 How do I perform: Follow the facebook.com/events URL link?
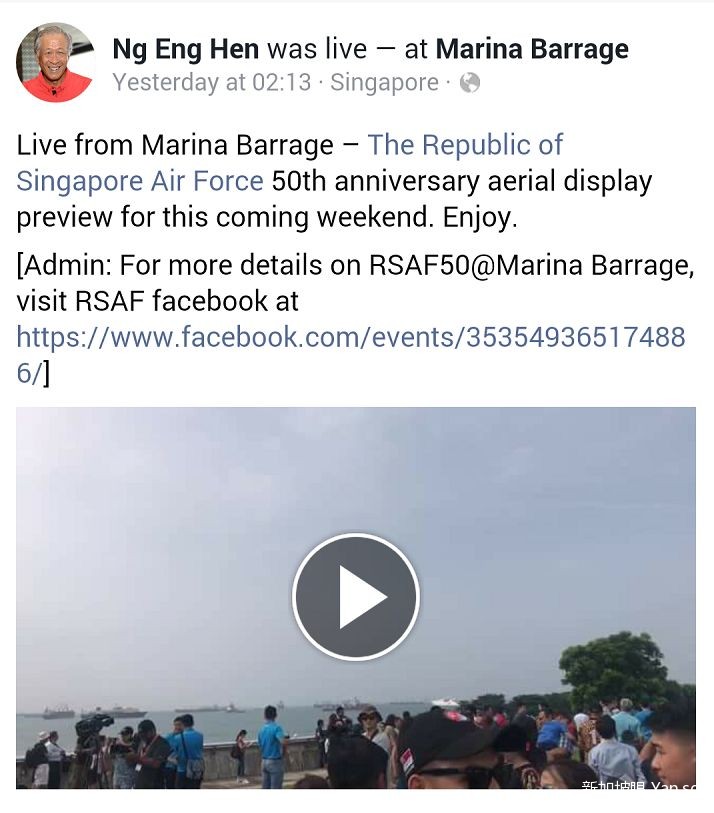tap(351, 355)
